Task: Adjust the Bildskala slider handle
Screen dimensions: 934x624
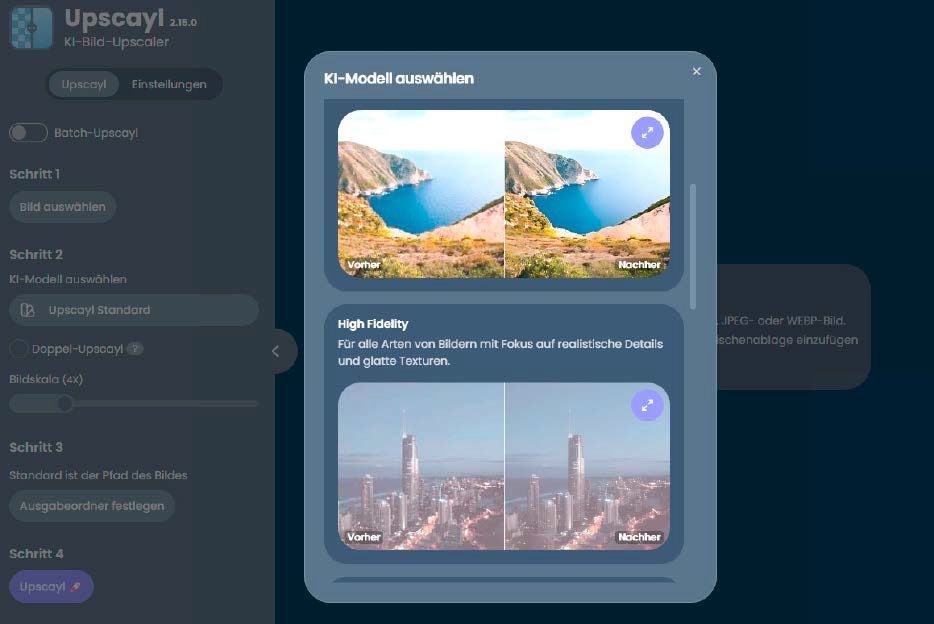Action: pos(65,403)
